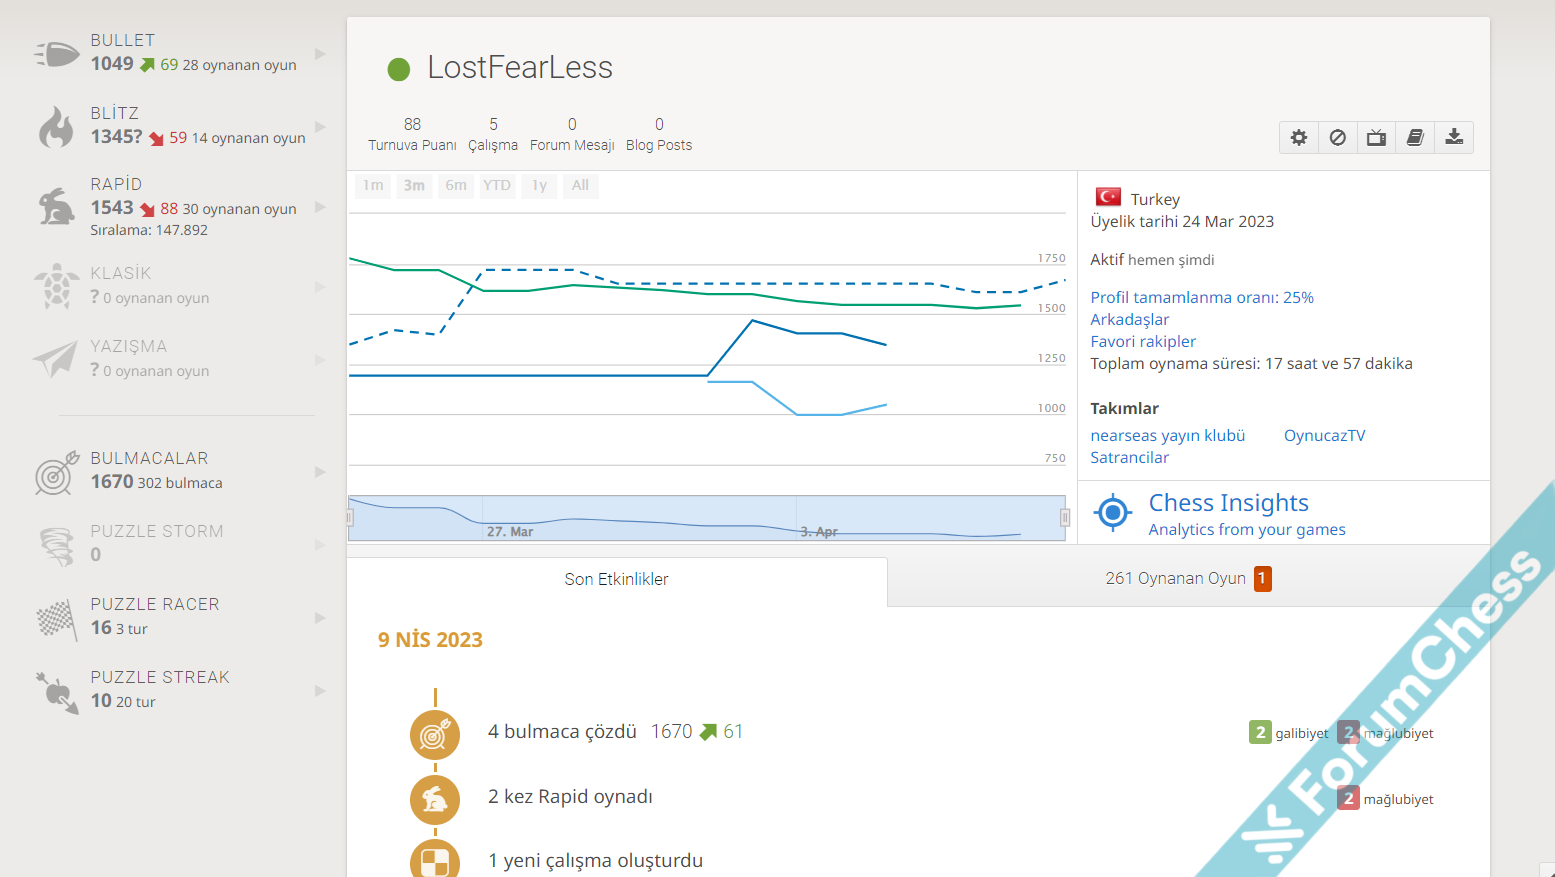Viewport: 1555px width, 877px height.
Task: Click the 2 galibiyet puzzle badge
Action: tap(1289, 733)
